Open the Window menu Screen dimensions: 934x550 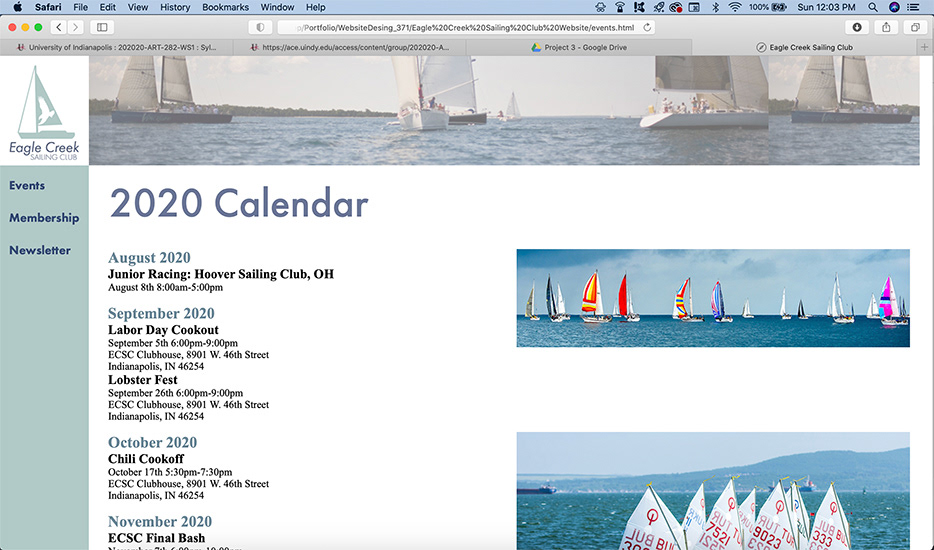point(277,7)
